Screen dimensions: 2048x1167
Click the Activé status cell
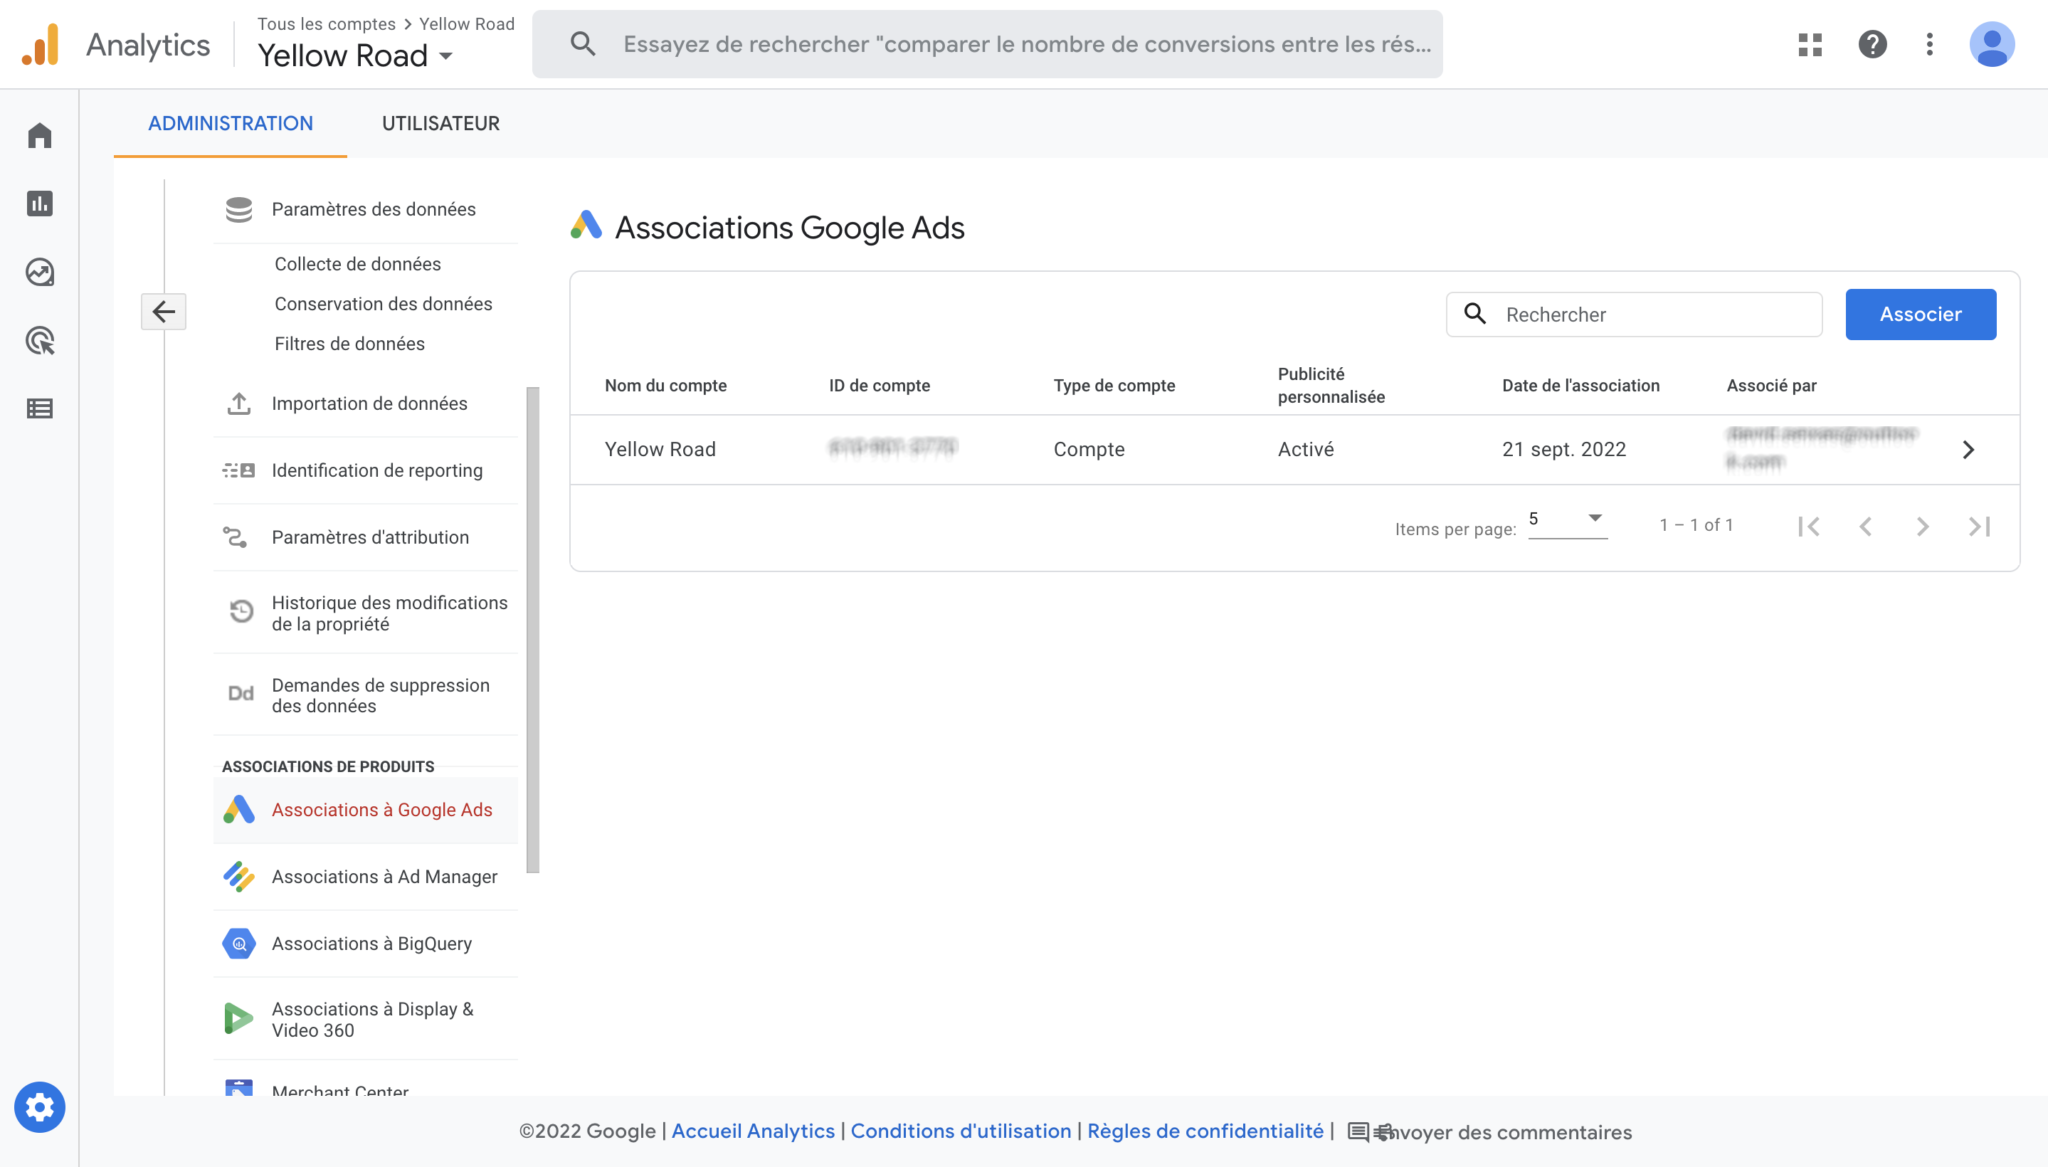[1305, 450]
